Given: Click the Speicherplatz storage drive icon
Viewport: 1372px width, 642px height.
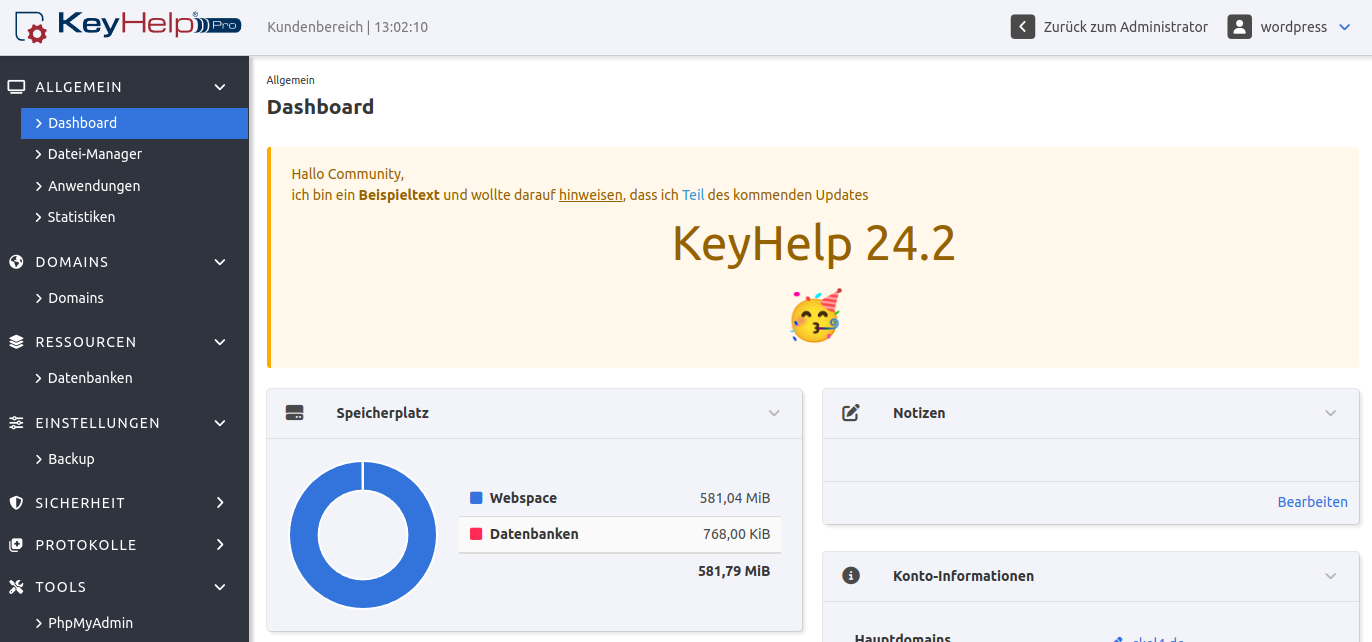Looking at the screenshot, I should (x=294, y=413).
